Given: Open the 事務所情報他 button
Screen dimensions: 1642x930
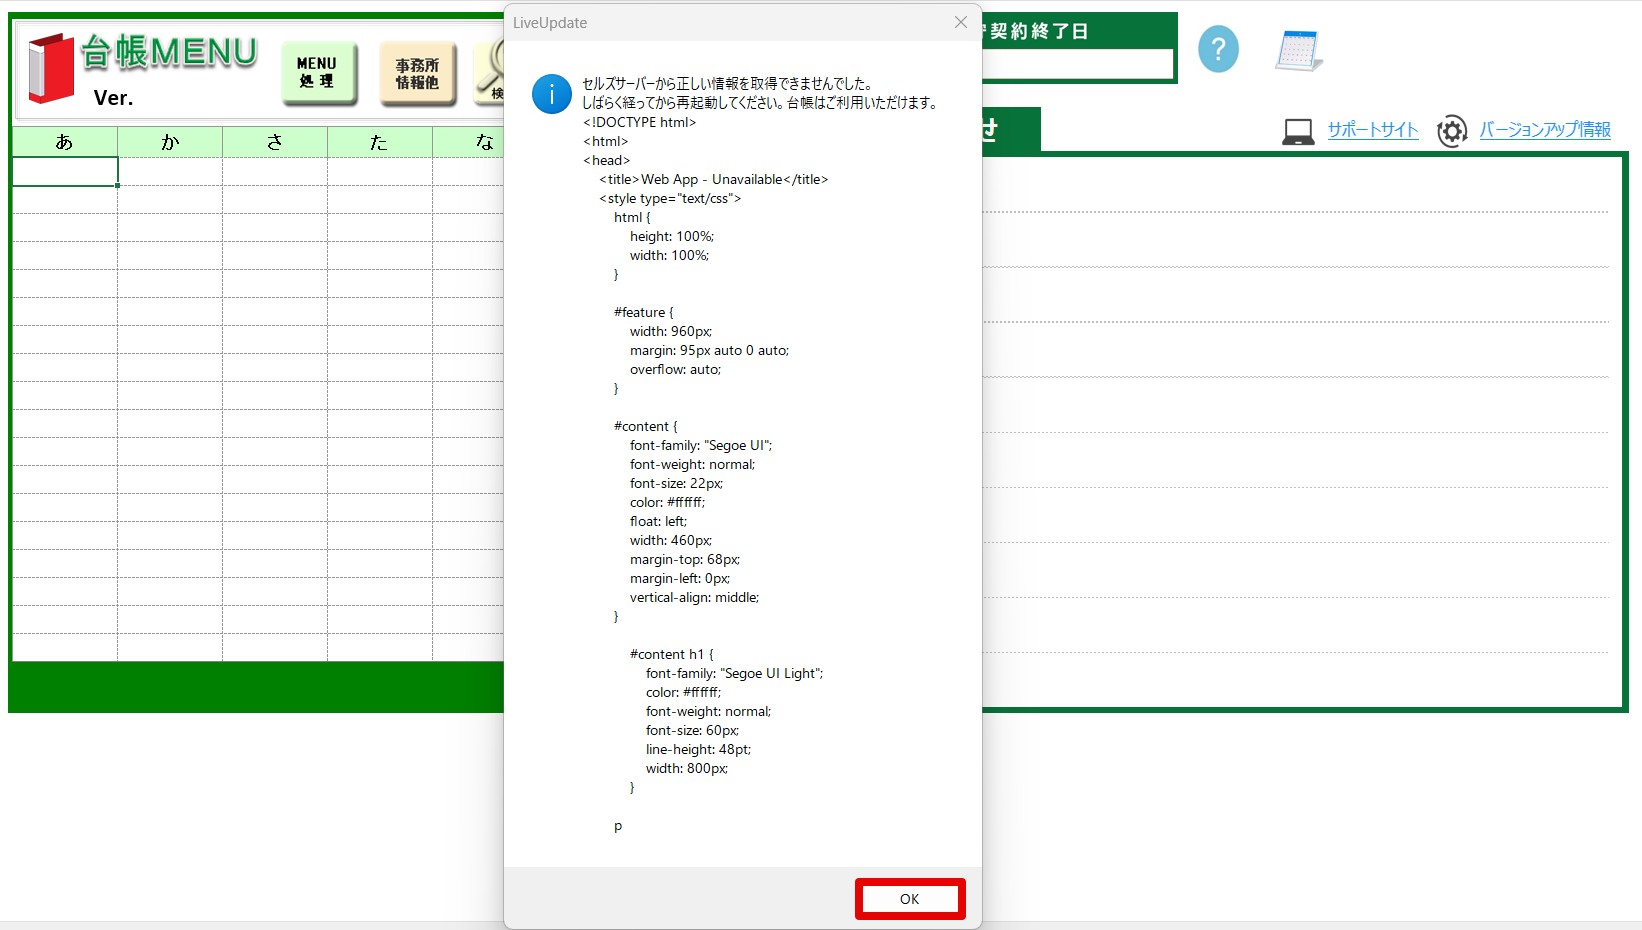Looking at the screenshot, I should [418, 73].
